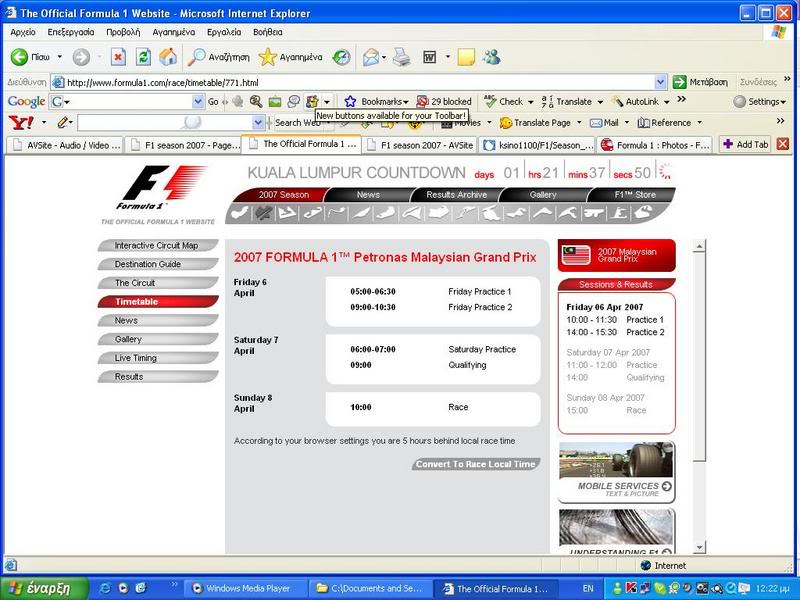Toggle the 29 blocked popup blocker
The width and height of the screenshot is (800, 600).
click(x=444, y=102)
